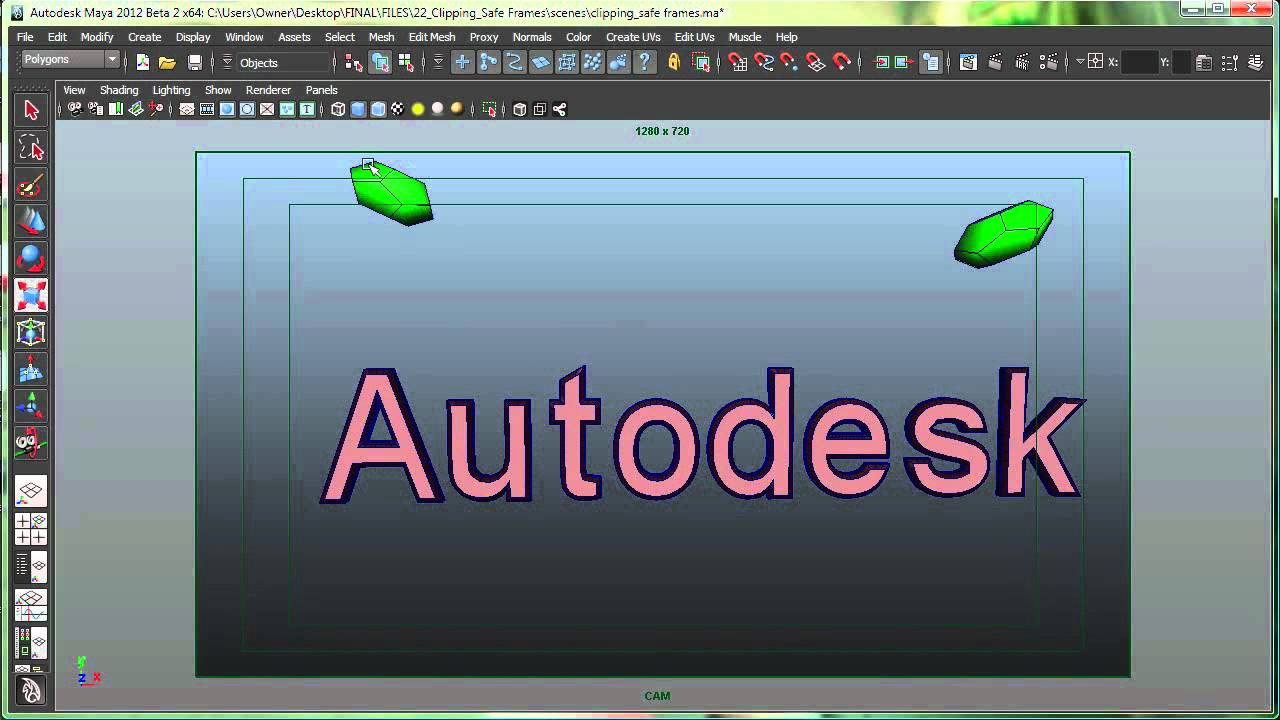
Task: Open the Polygons menu set dropdown
Action: coord(70,60)
